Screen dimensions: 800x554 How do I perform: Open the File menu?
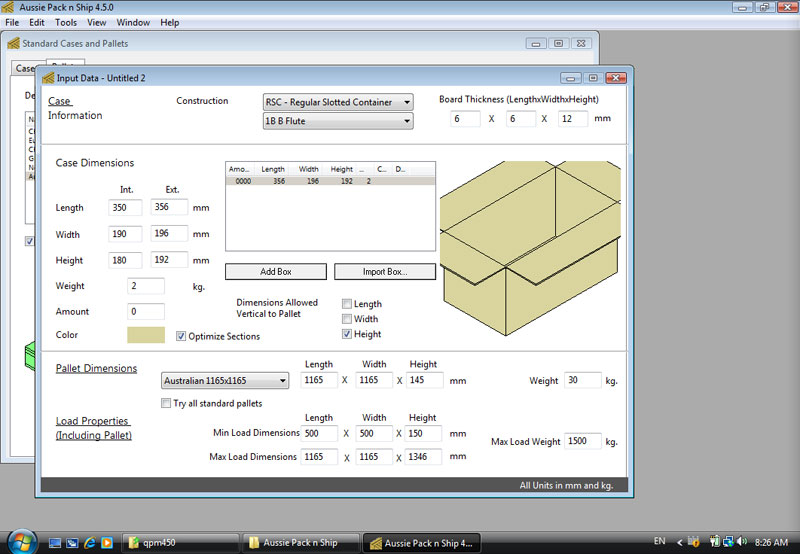pos(12,22)
